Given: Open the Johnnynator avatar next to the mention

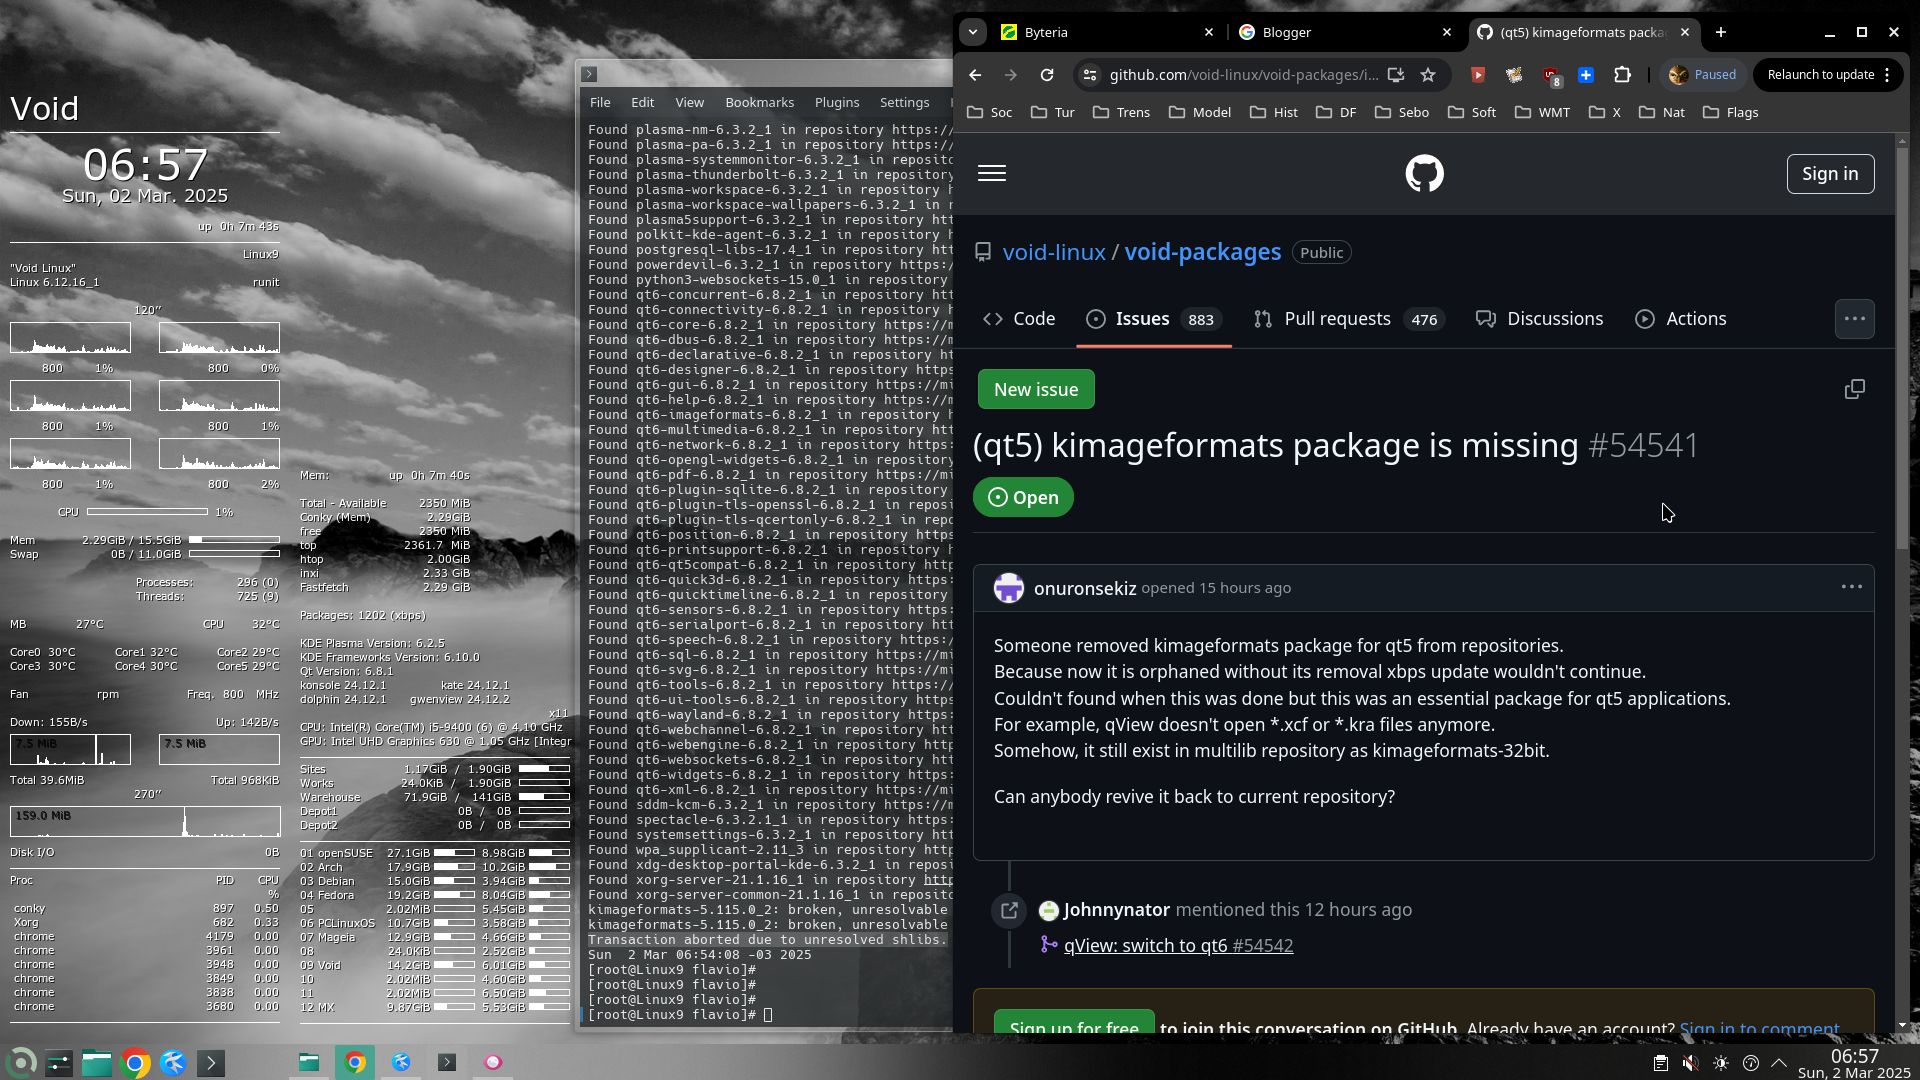Looking at the screenshot, I should tap(1048, 910).
